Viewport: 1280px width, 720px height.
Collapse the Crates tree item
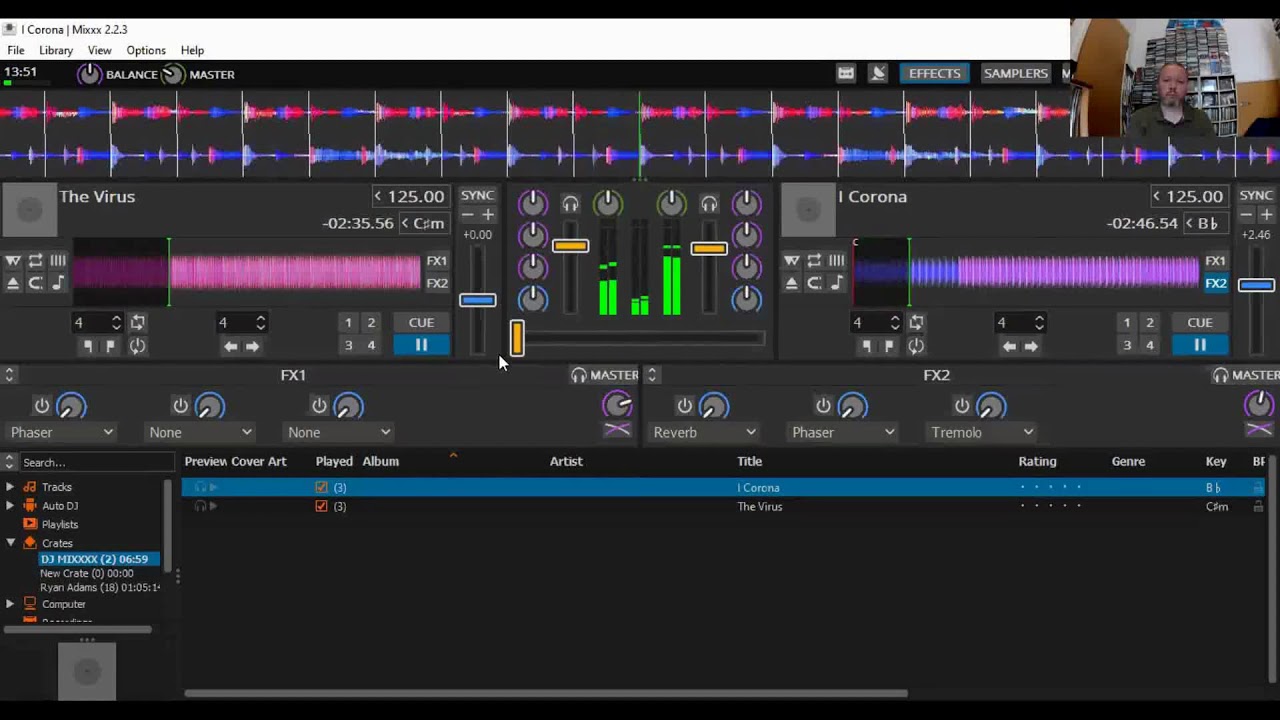point(10,543)
